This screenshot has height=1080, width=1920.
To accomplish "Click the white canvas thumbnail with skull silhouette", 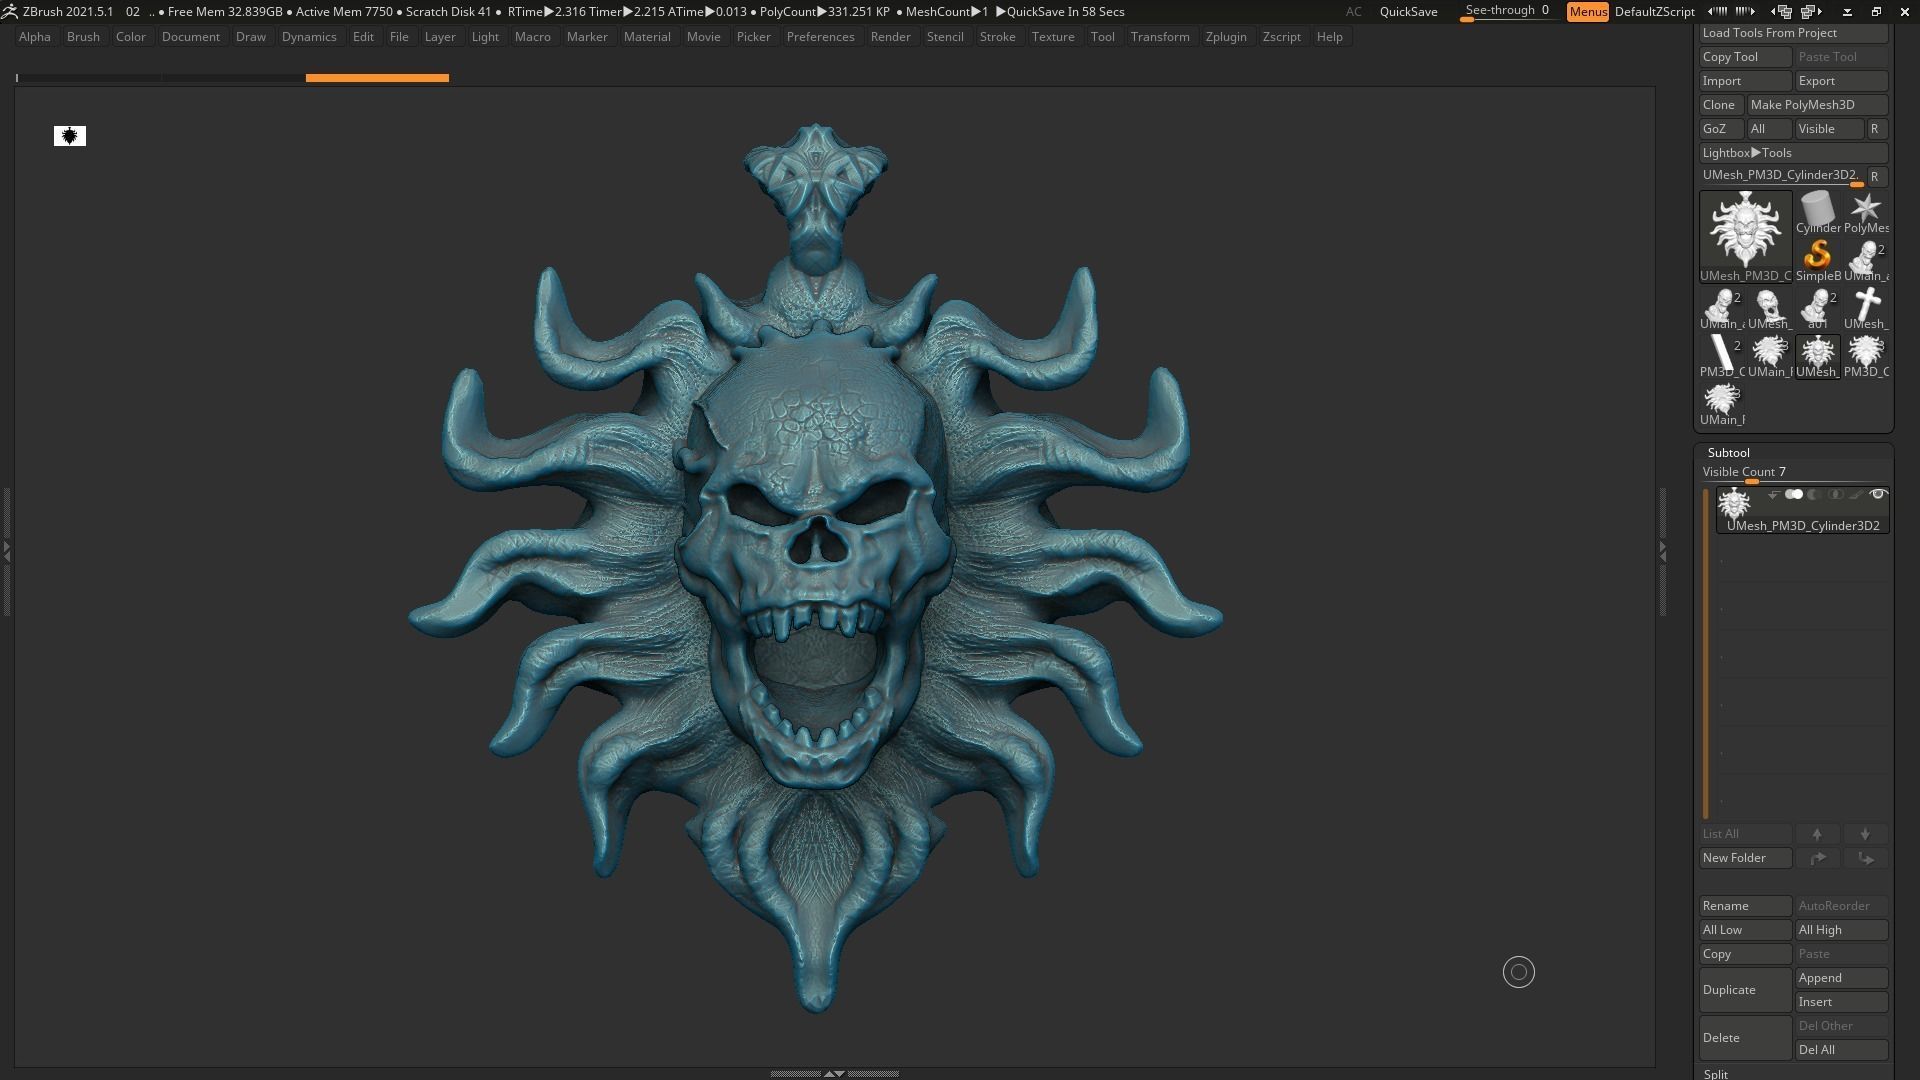I will click(x=70, y=136).
